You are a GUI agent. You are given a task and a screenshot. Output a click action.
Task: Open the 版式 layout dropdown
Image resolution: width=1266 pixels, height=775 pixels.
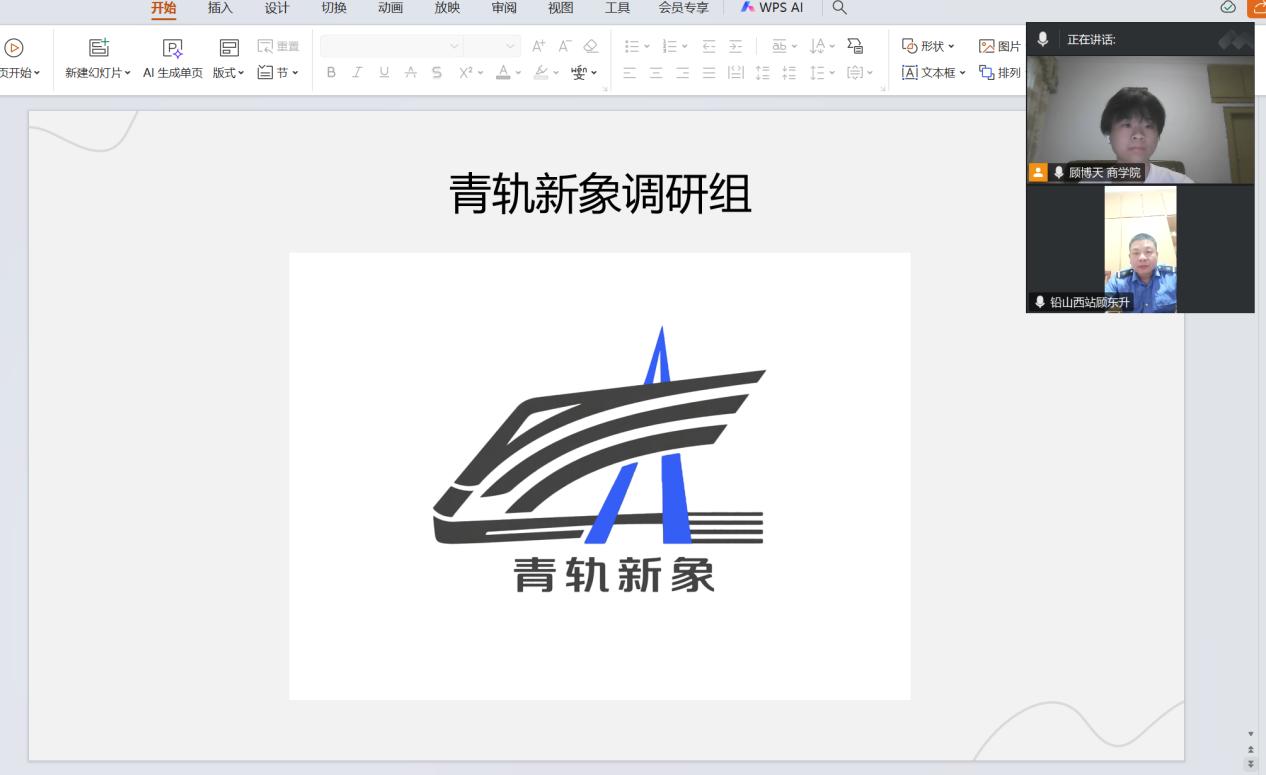click(228, 72)
